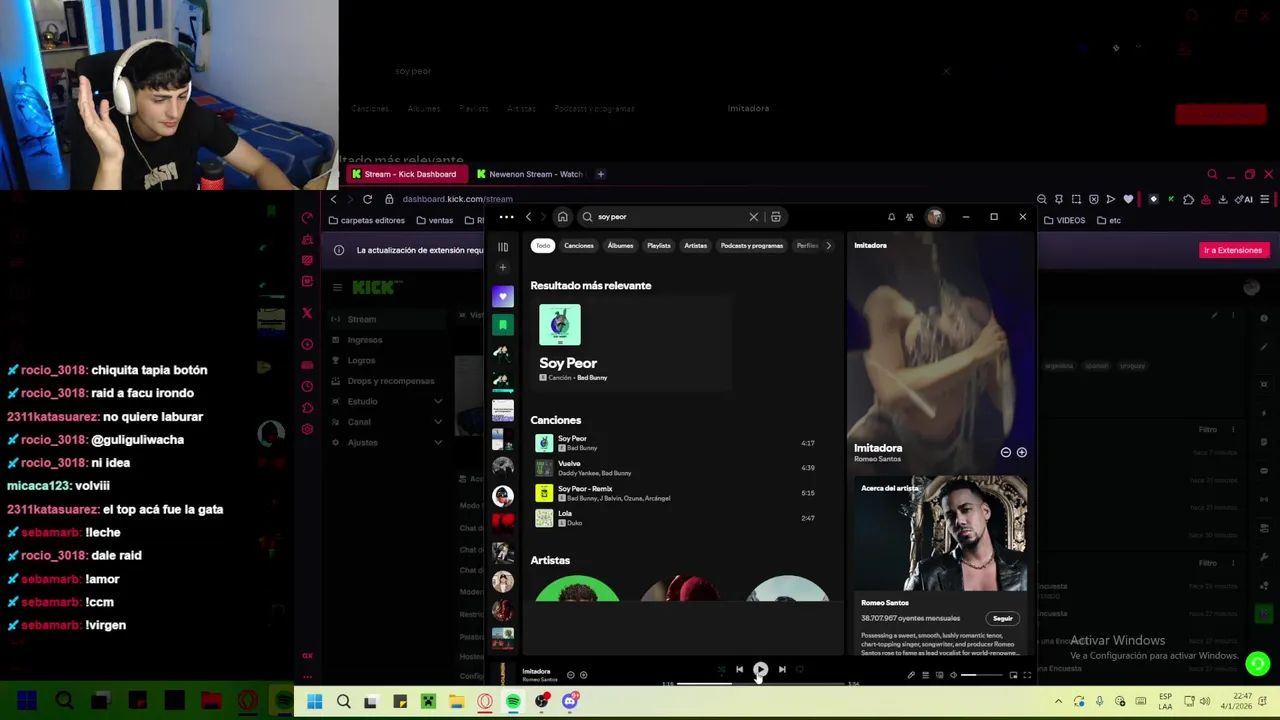Skip to next track
The height and width of the screenshot is (720, 1280).
782,670
